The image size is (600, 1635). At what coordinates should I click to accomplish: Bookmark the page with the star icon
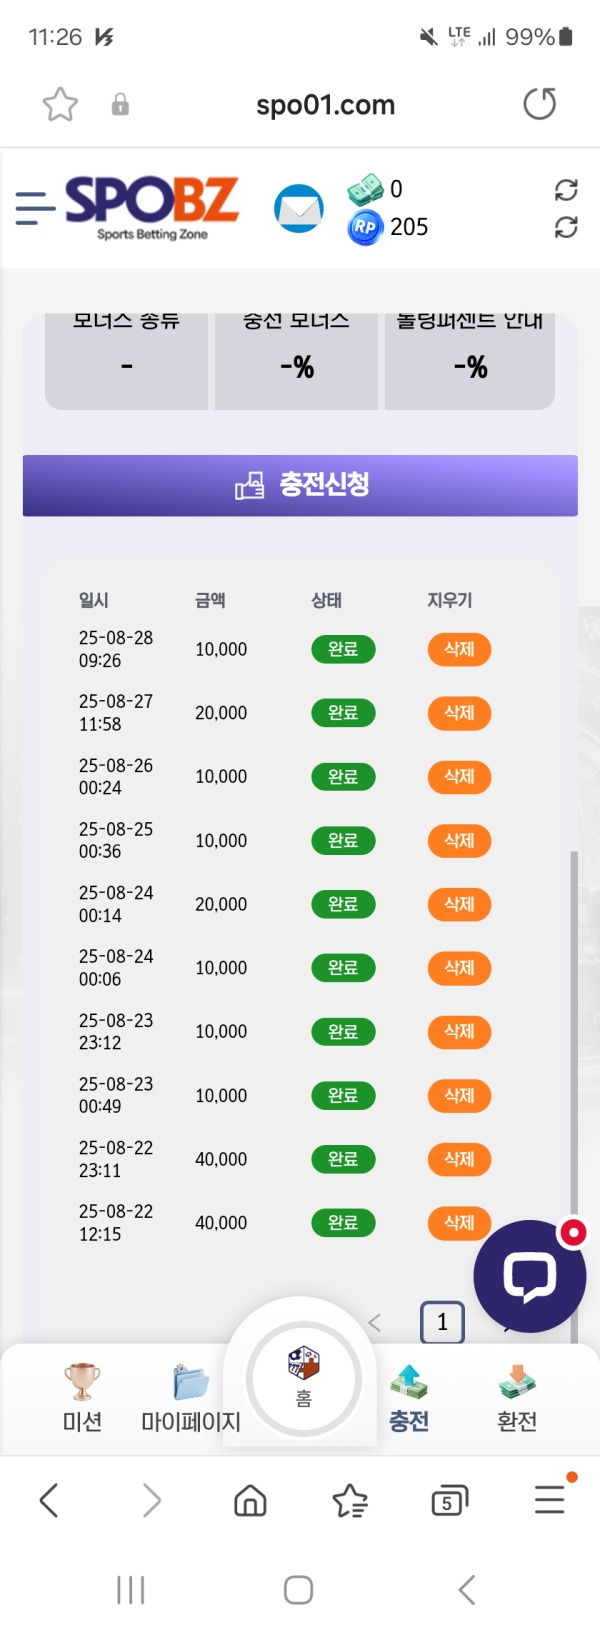point(60,104)
